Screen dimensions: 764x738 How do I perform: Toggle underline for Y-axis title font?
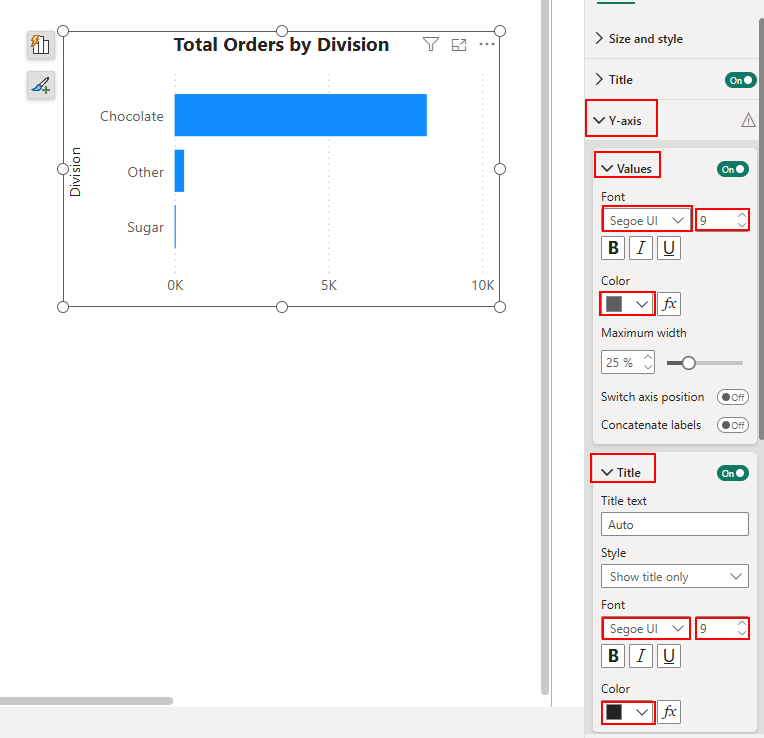tap(668, 656)
